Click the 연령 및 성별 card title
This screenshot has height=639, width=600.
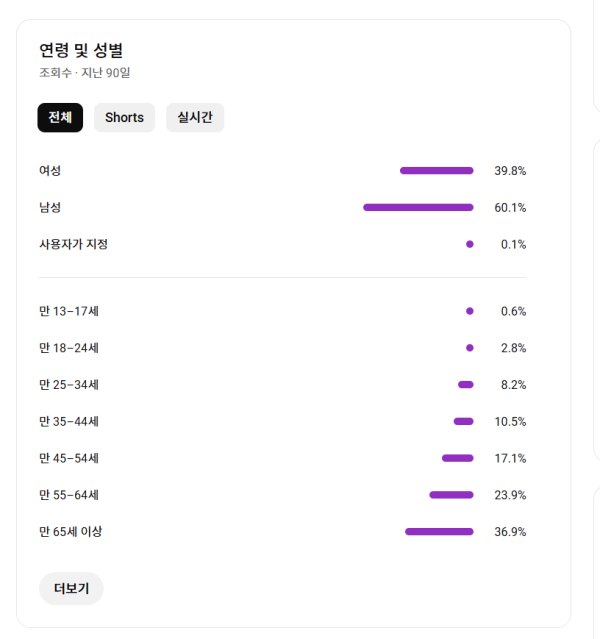click(x=81, y=50)
